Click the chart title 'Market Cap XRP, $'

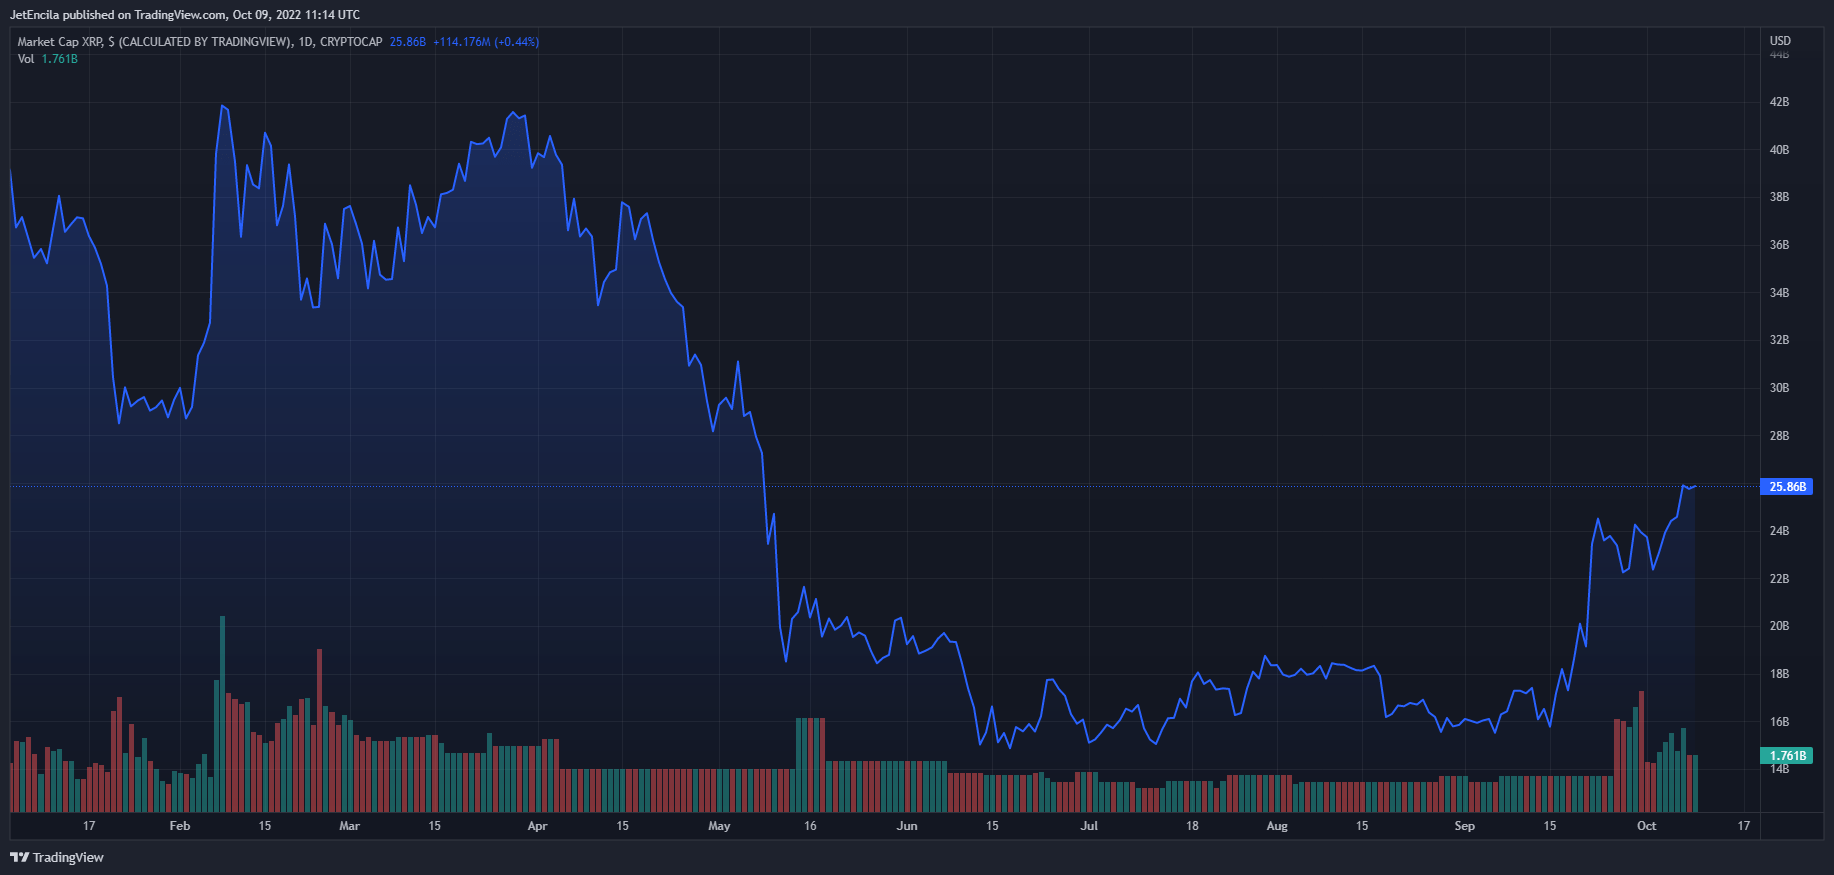coord(66,42)
